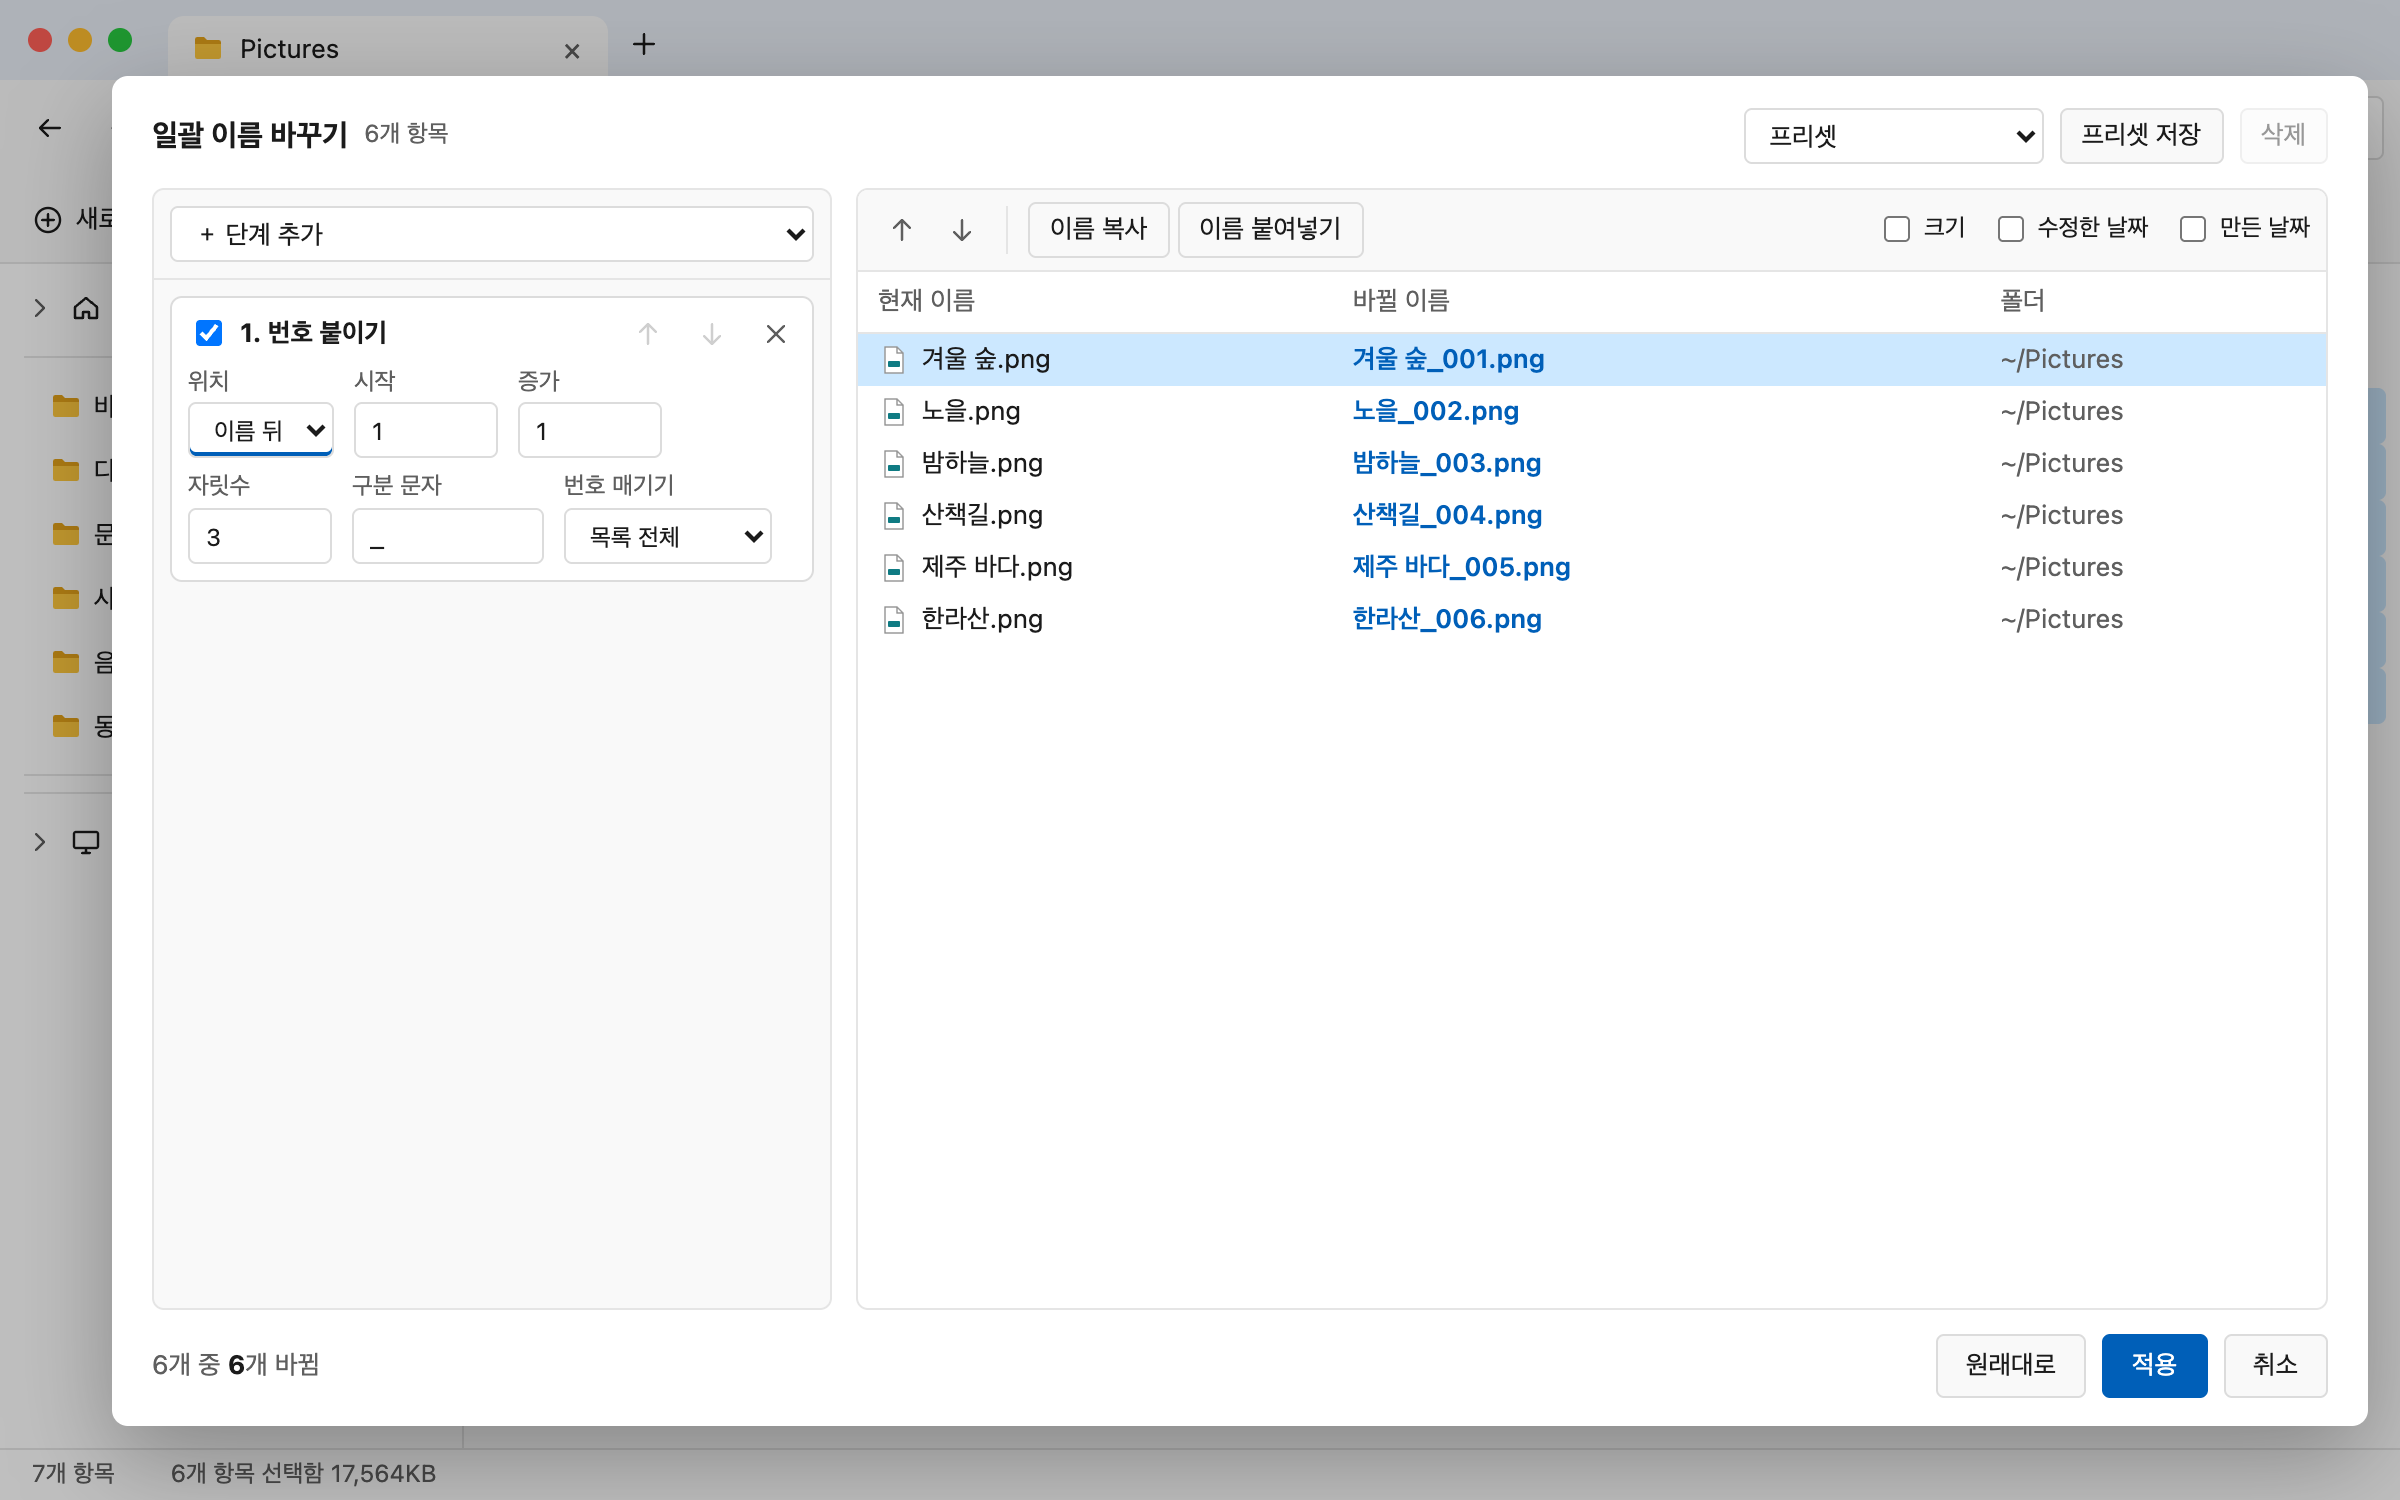This screenshot has height=1500, width=2400.
Task: Click new name 겨울 숲_001.png
Action: [x=1448, y=360]
